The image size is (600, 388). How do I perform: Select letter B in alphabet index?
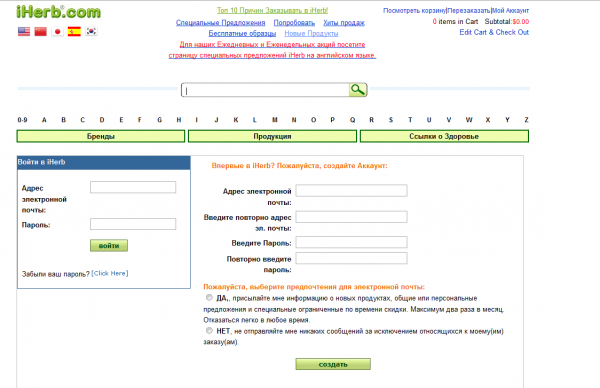[64, 120]
